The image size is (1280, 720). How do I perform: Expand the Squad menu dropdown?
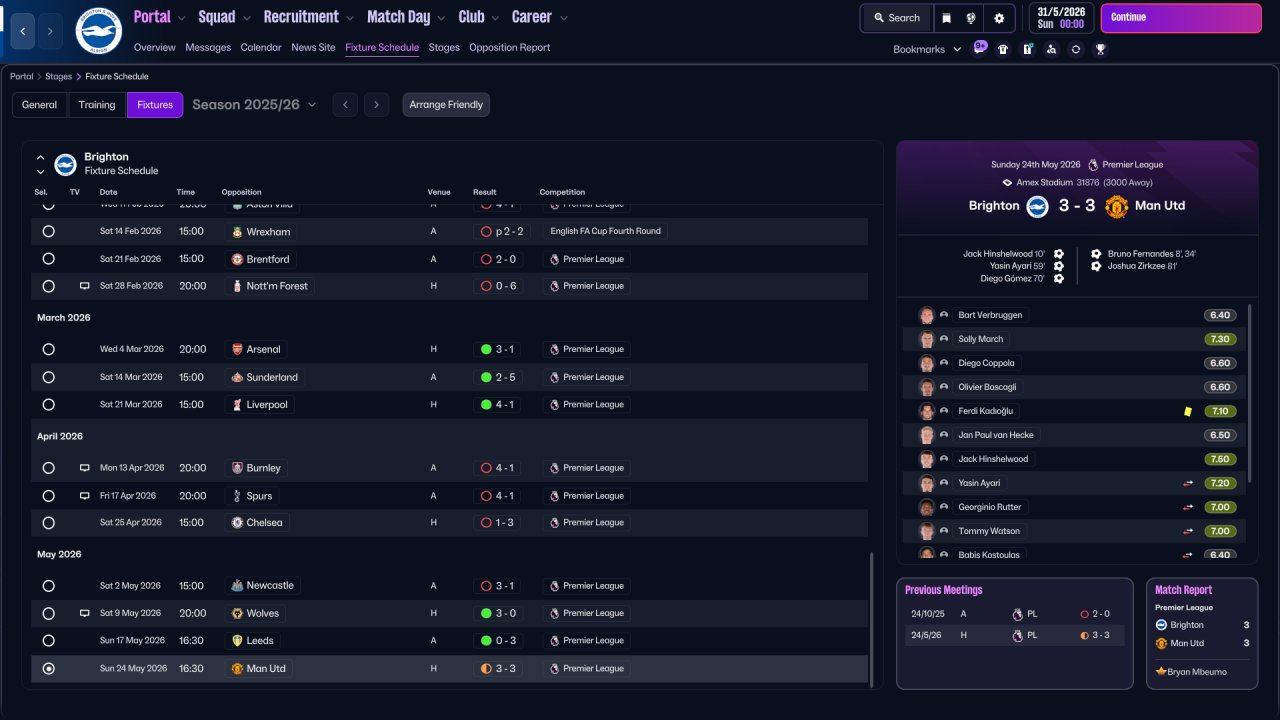(246, 18)
